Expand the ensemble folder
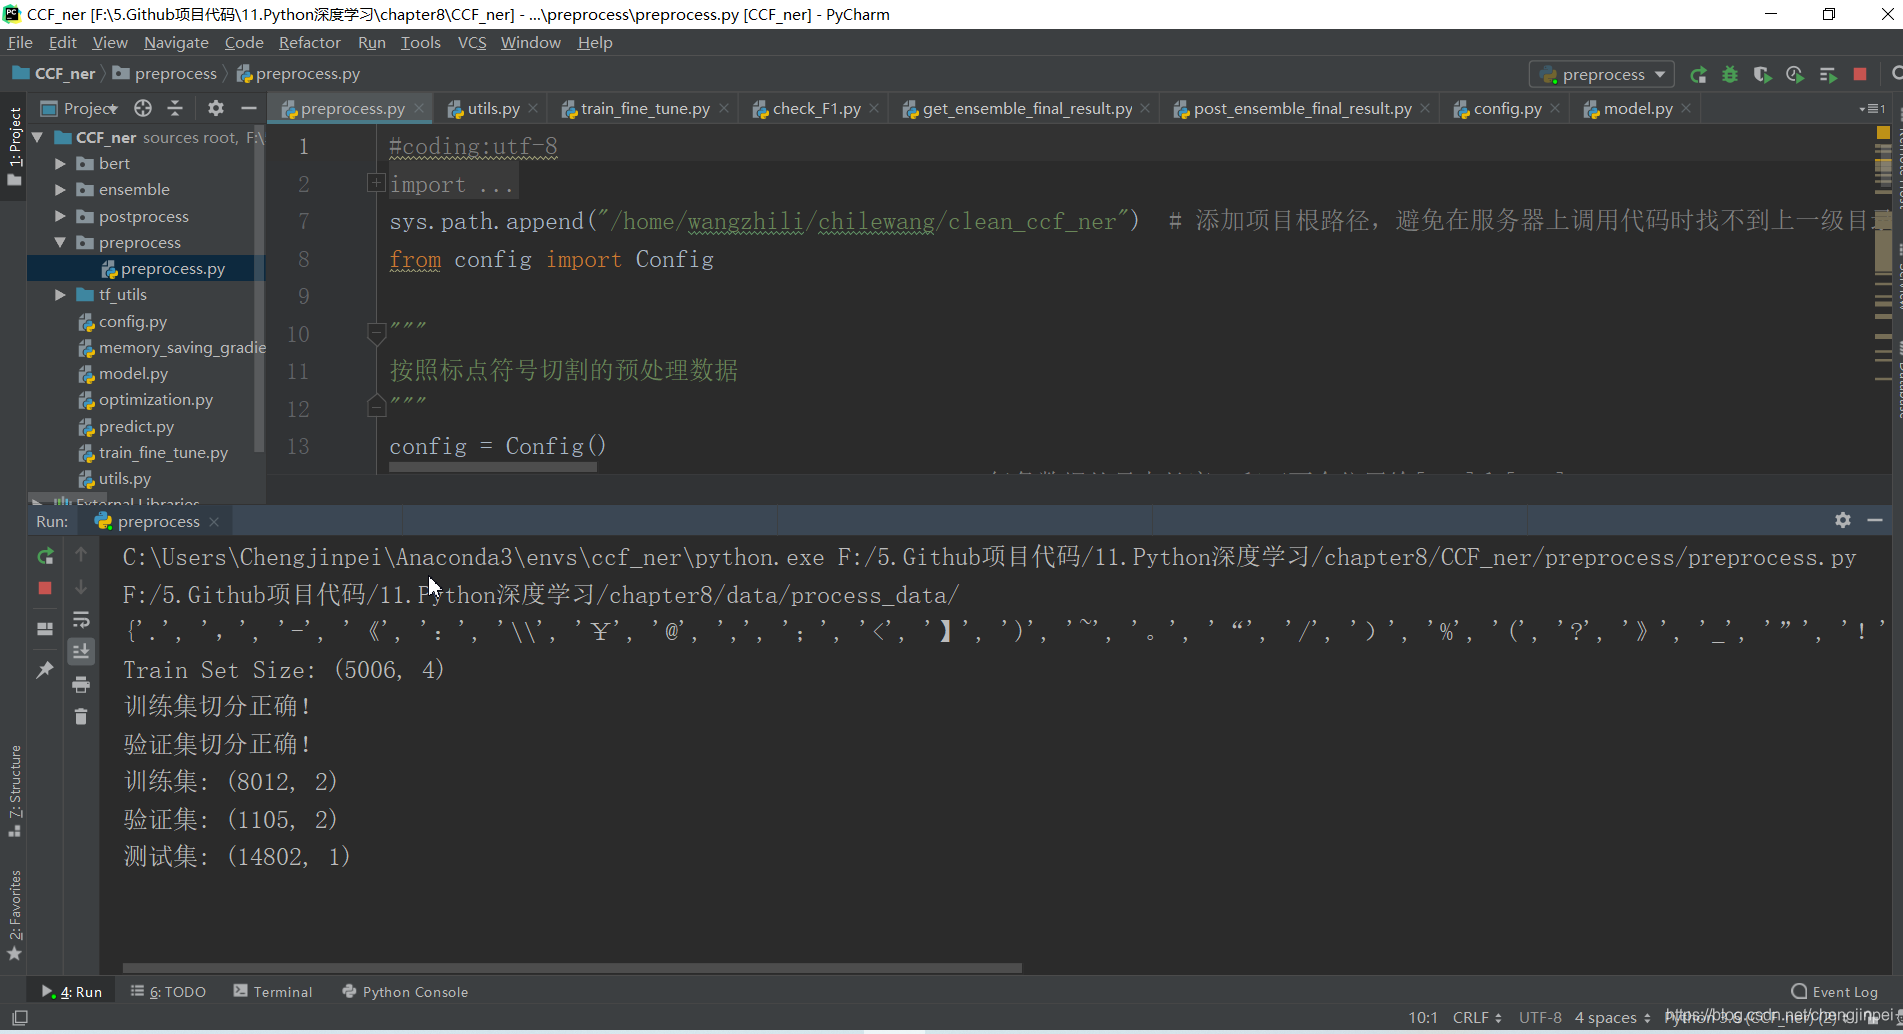 point(60,190)
